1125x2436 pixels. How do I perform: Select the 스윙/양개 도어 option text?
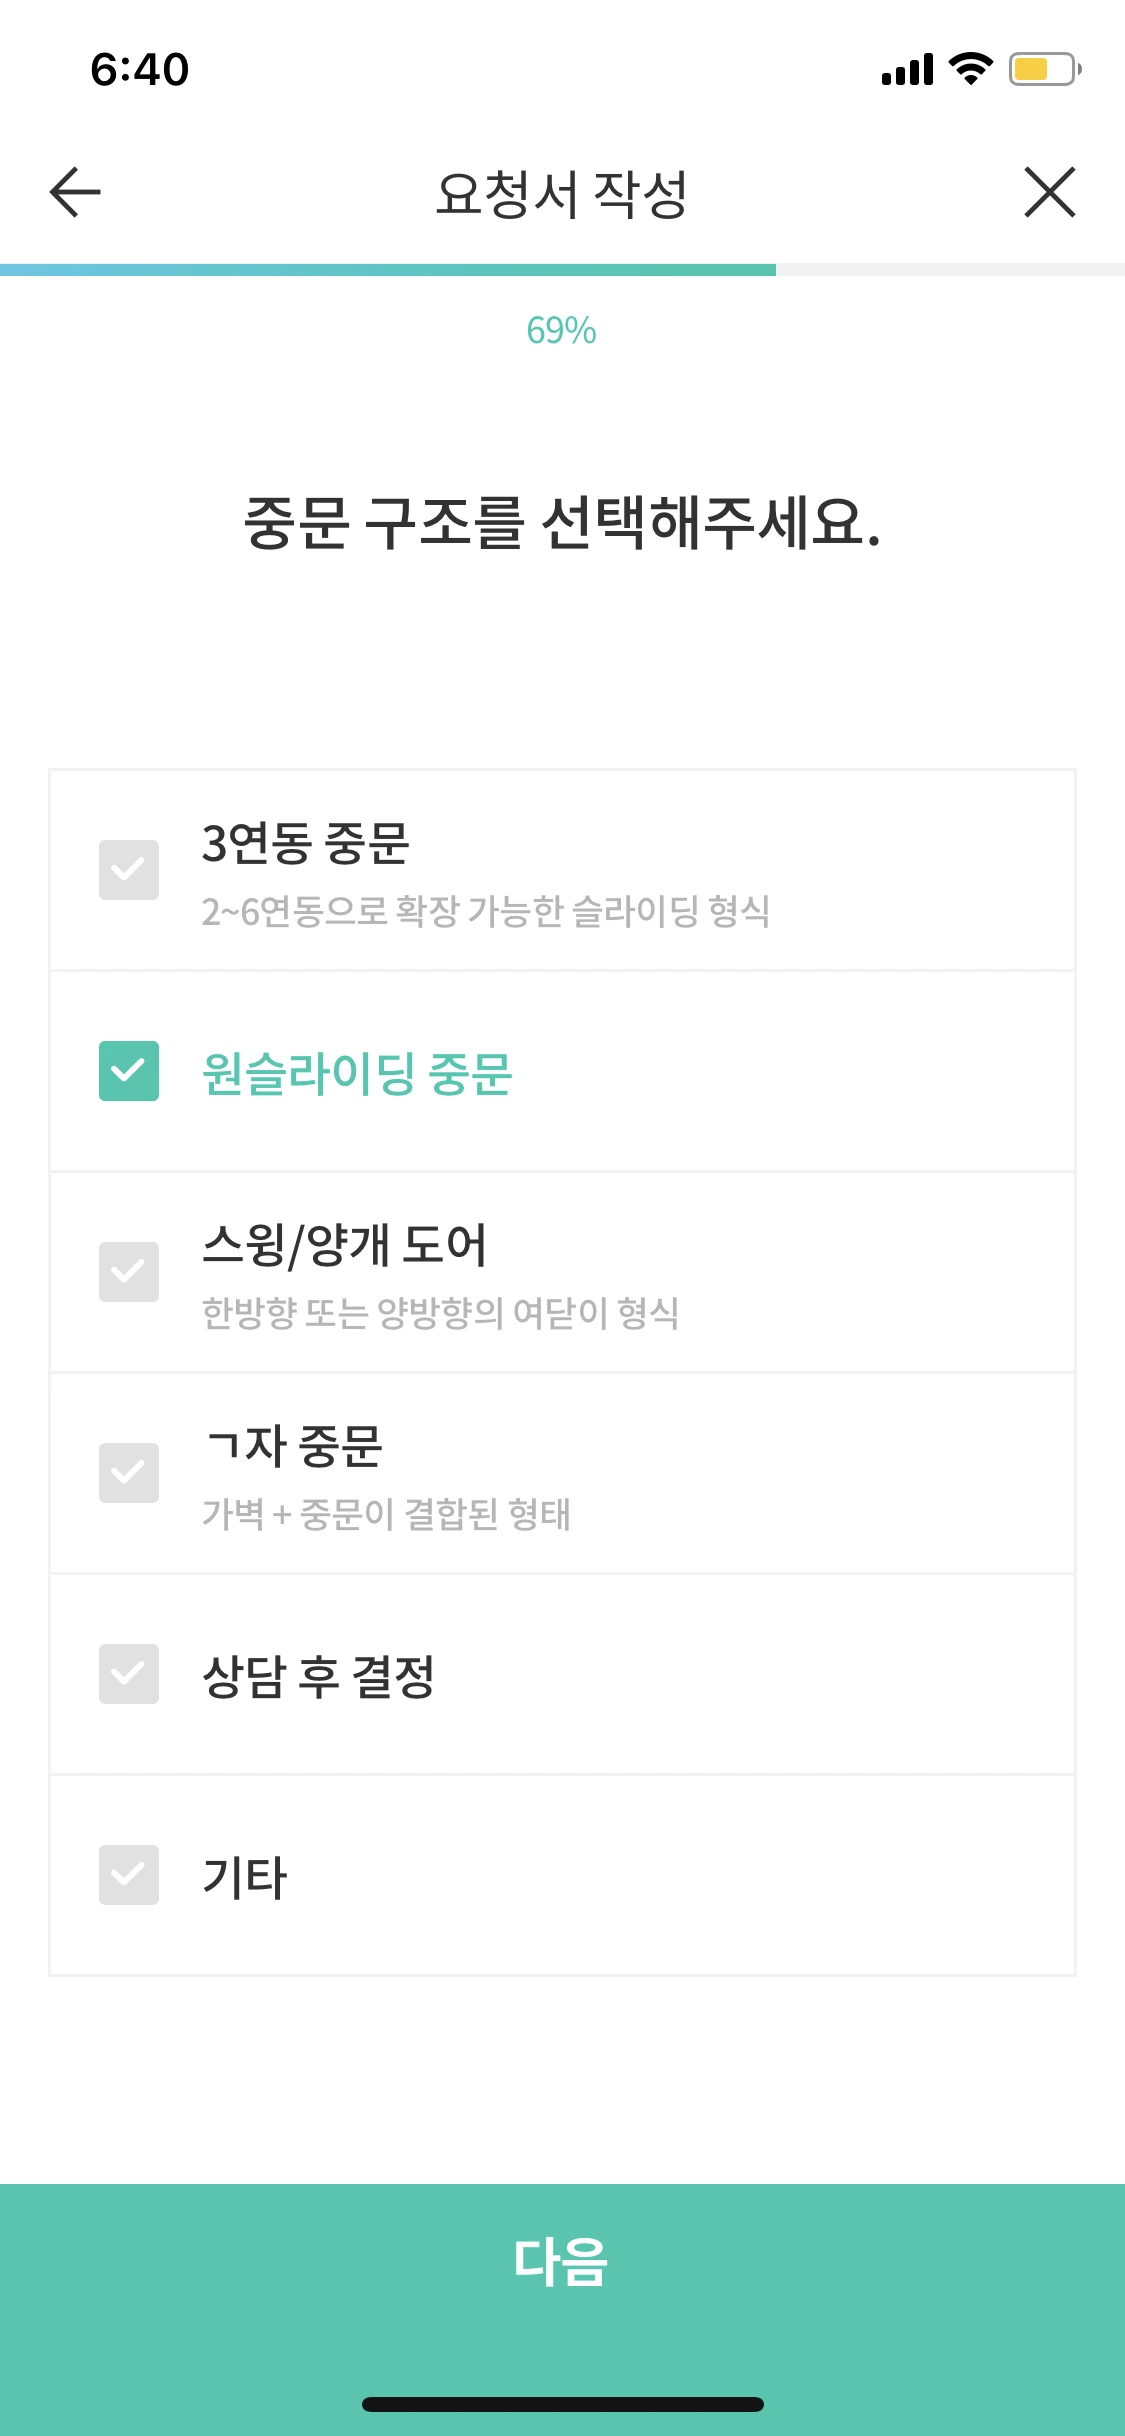click(344, 1245)
